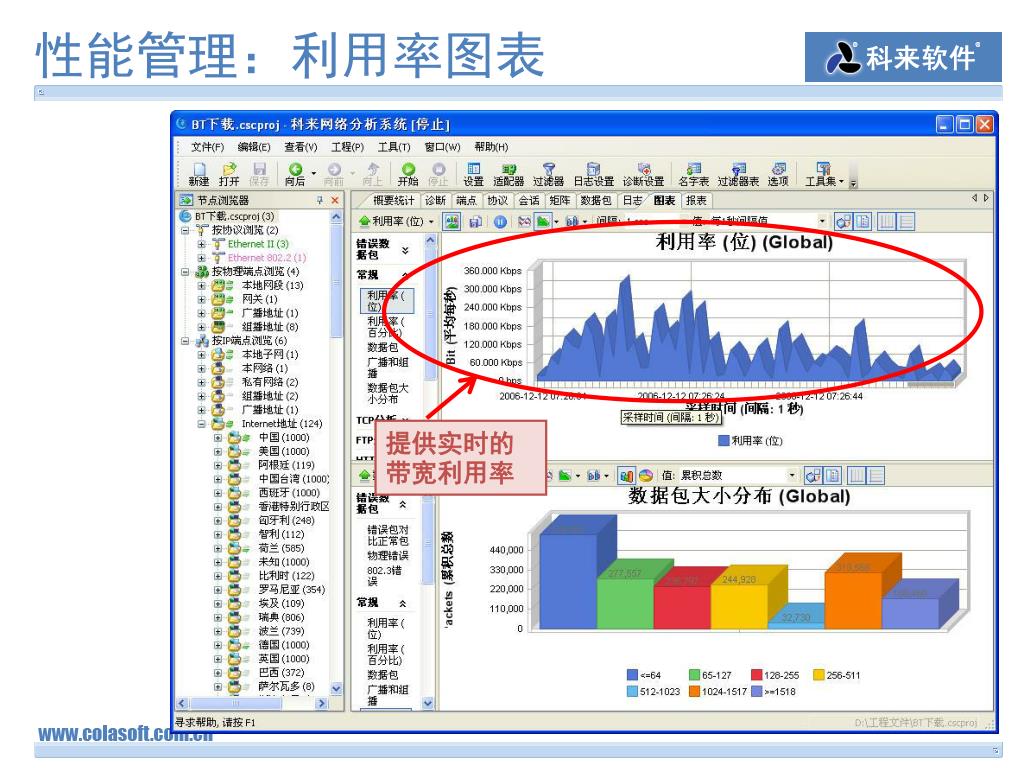This screenshot has height=768, width=1024.
Task: Select bar chart type icon in upper chart toolbar
Action: click(572, 221)
